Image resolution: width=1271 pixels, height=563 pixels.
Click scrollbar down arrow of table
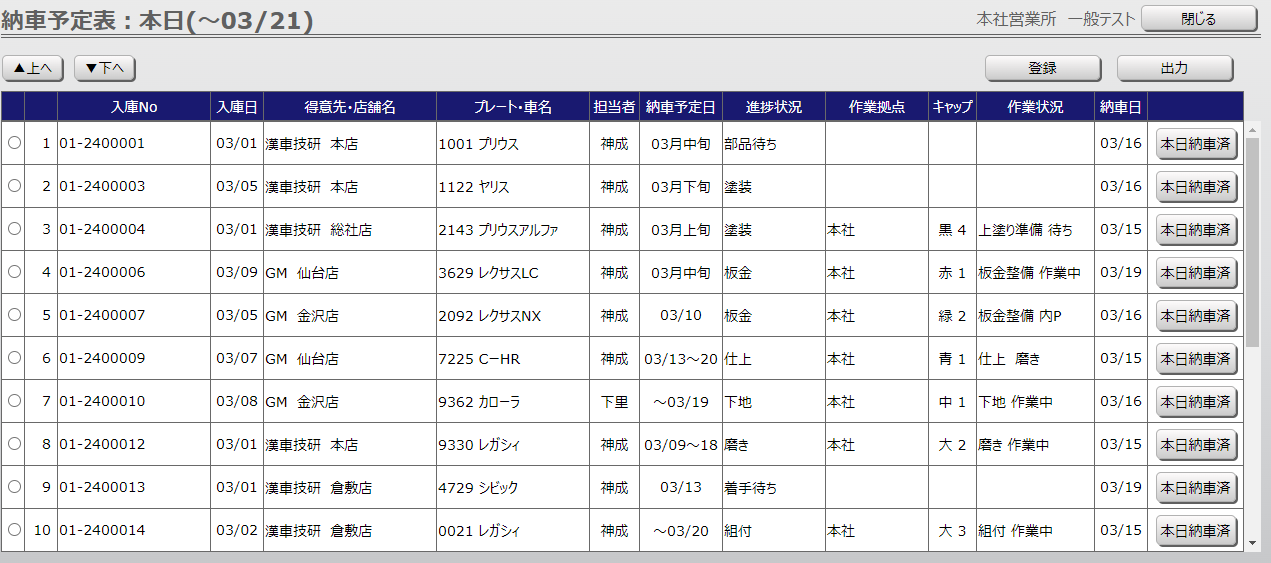[x=1253, y=543]
